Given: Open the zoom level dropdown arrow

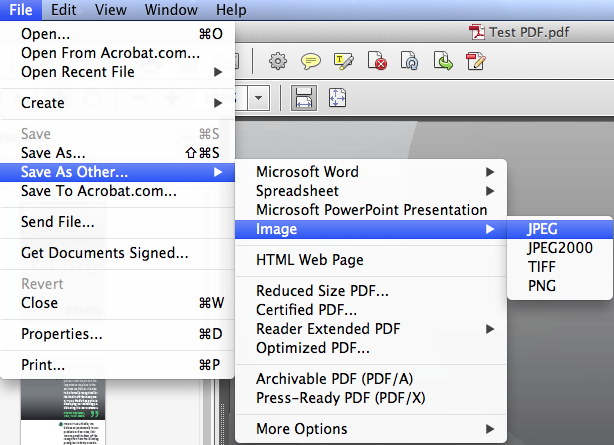Looking at the screenshot, I should 258,98.
